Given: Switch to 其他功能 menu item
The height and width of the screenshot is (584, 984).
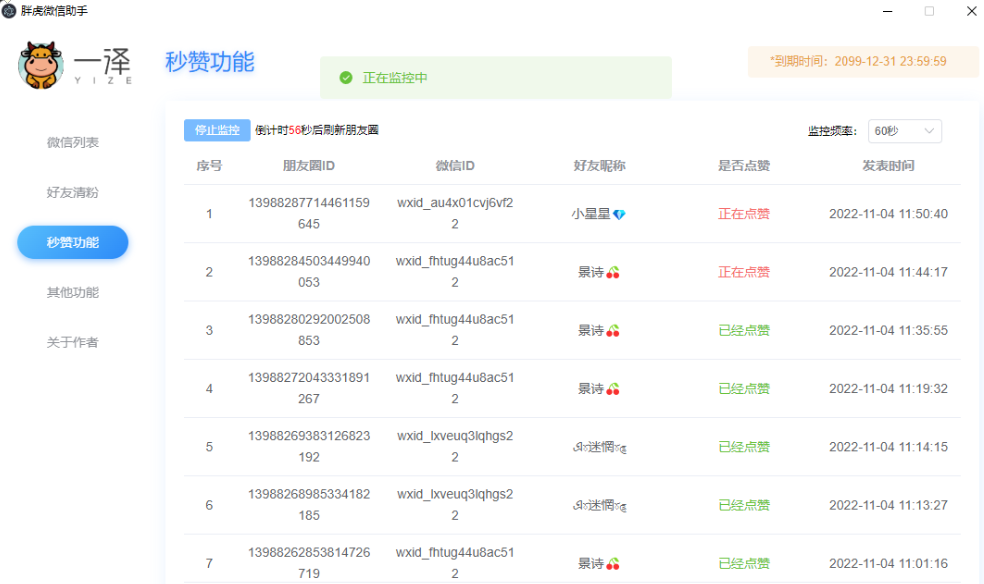Looking at the screenshot, I should [73, 293].
